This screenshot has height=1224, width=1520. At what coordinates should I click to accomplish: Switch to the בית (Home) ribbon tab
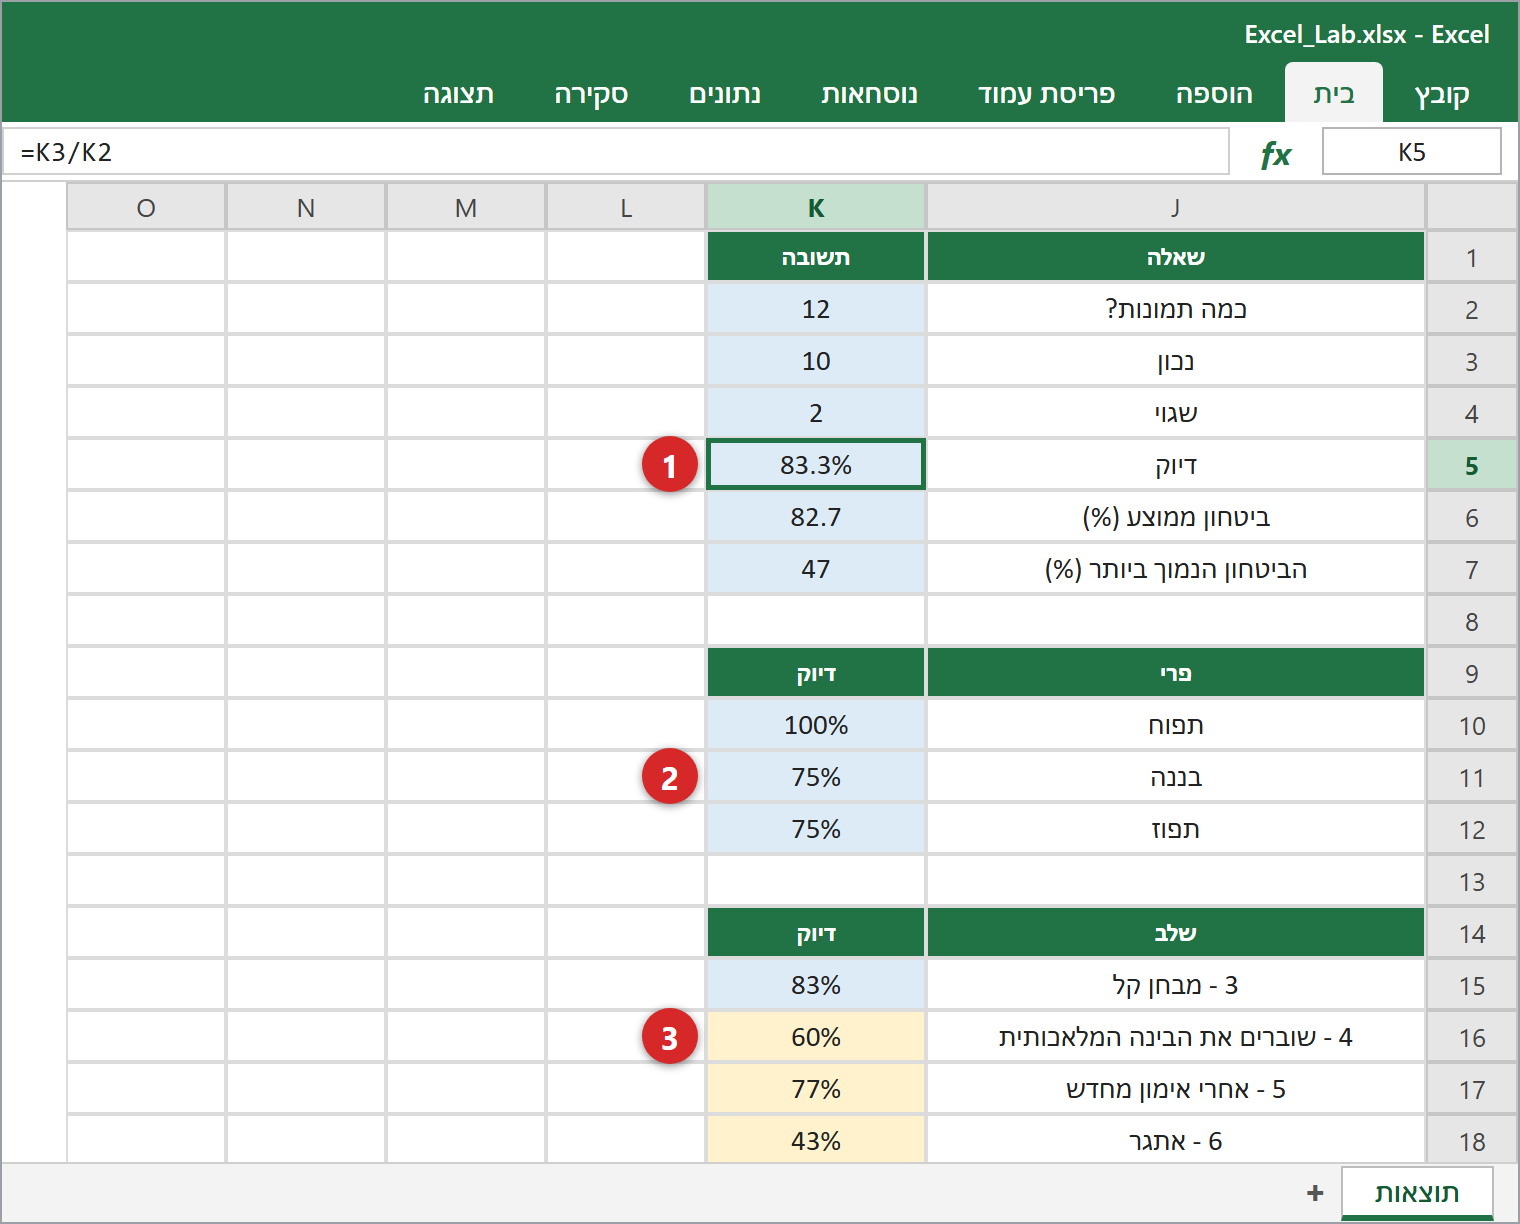coord(1334,94)
